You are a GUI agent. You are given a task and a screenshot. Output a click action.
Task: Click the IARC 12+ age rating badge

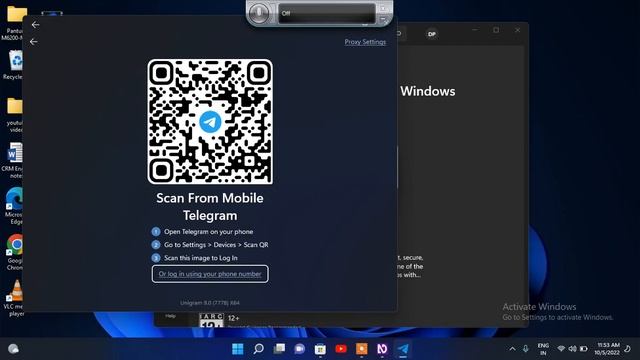point(211,320)
